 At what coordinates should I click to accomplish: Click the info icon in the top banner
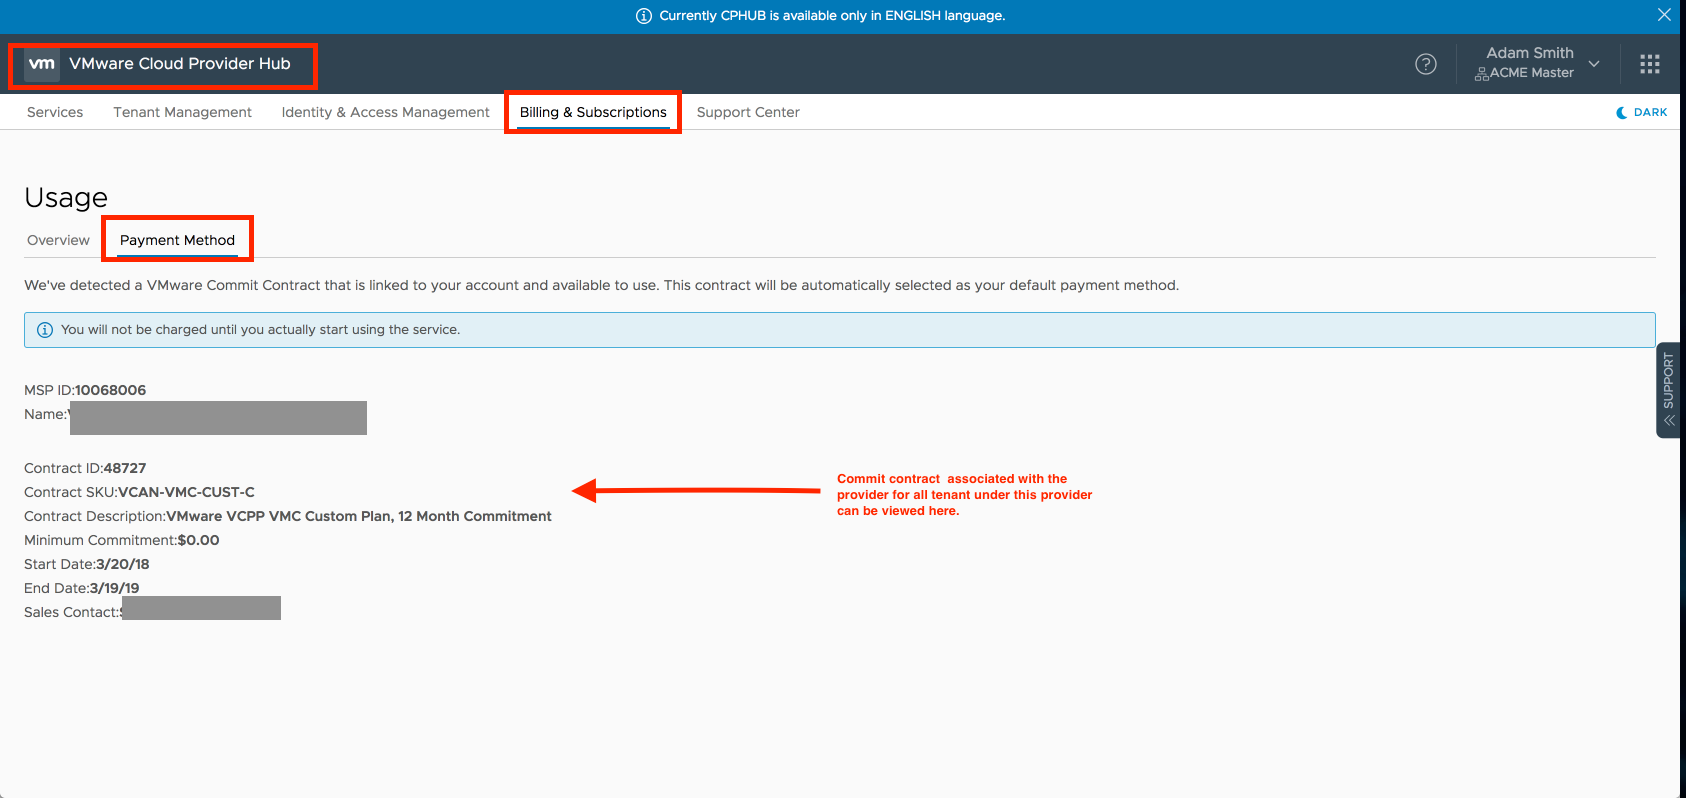(x=644, y=16)
